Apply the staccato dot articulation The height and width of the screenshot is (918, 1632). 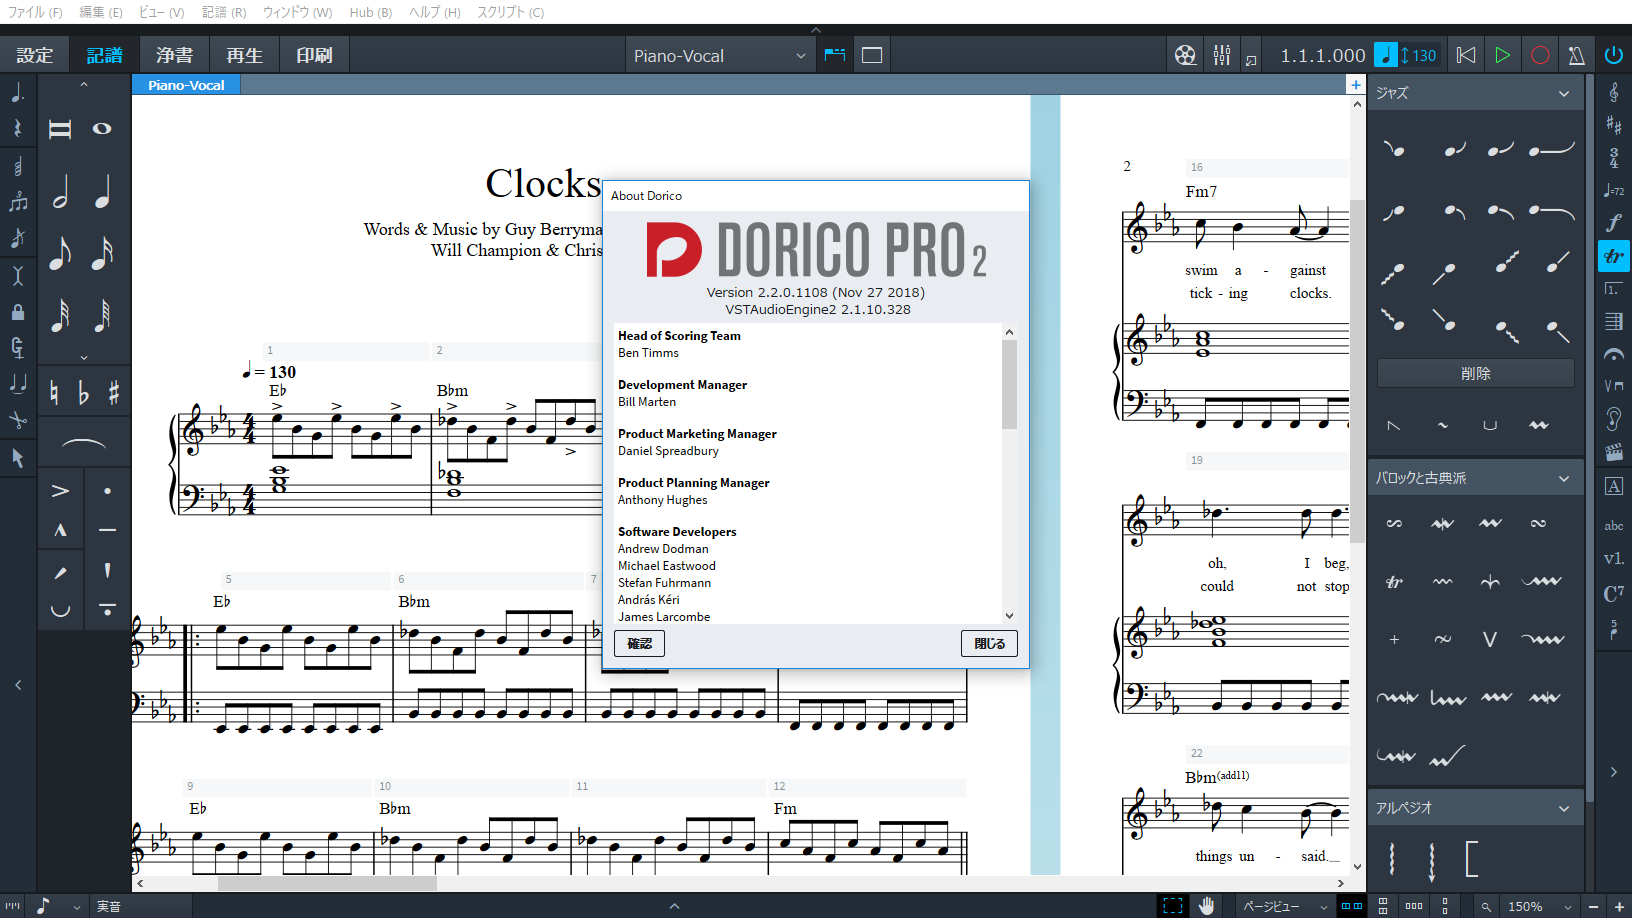click(107, 491)
